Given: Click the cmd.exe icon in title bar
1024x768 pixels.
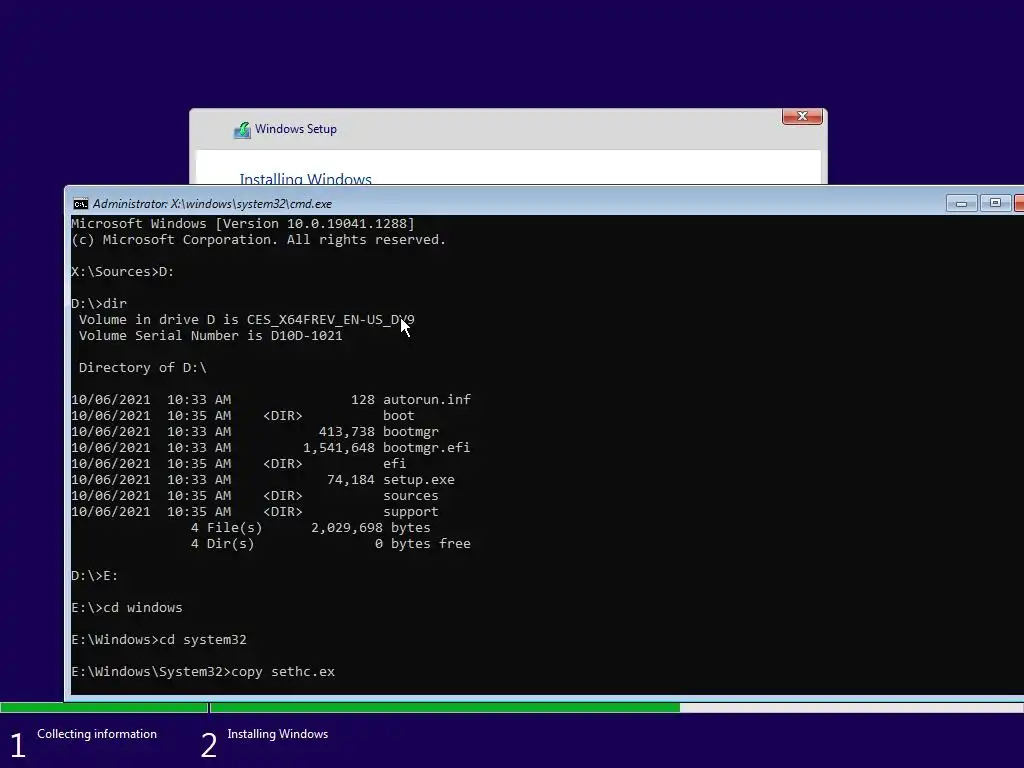Looking at the screenshot, I should tap(80, 204).
